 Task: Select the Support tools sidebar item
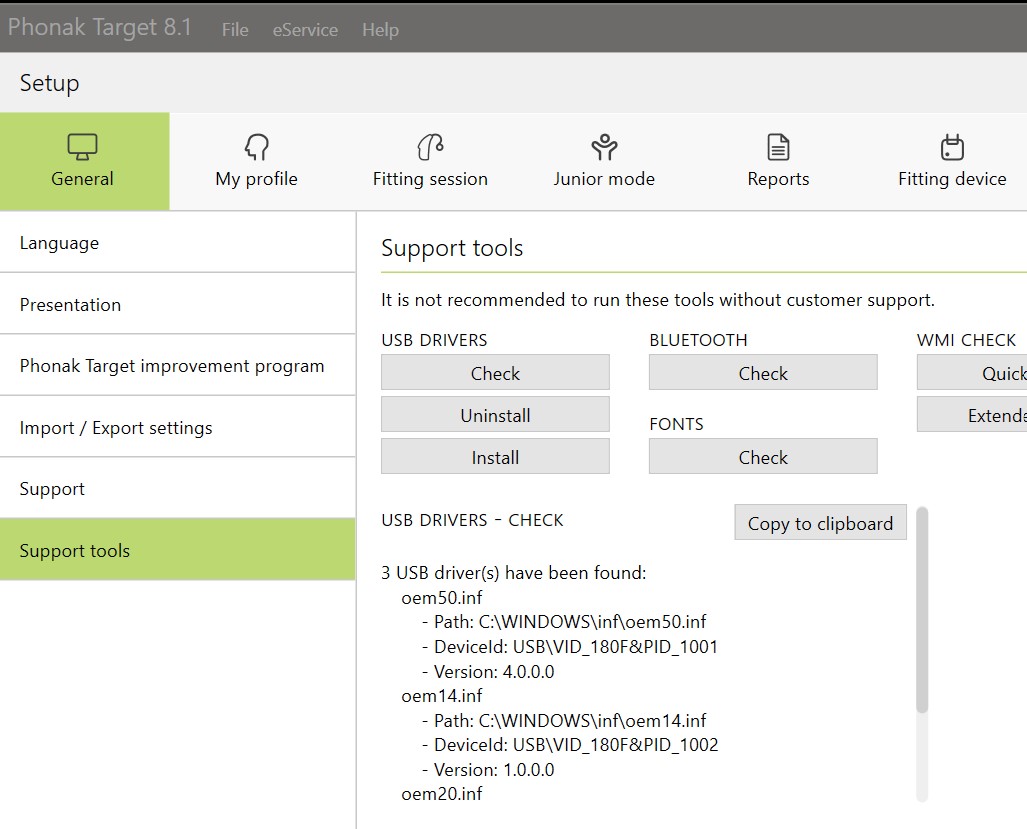click(177, 550)
